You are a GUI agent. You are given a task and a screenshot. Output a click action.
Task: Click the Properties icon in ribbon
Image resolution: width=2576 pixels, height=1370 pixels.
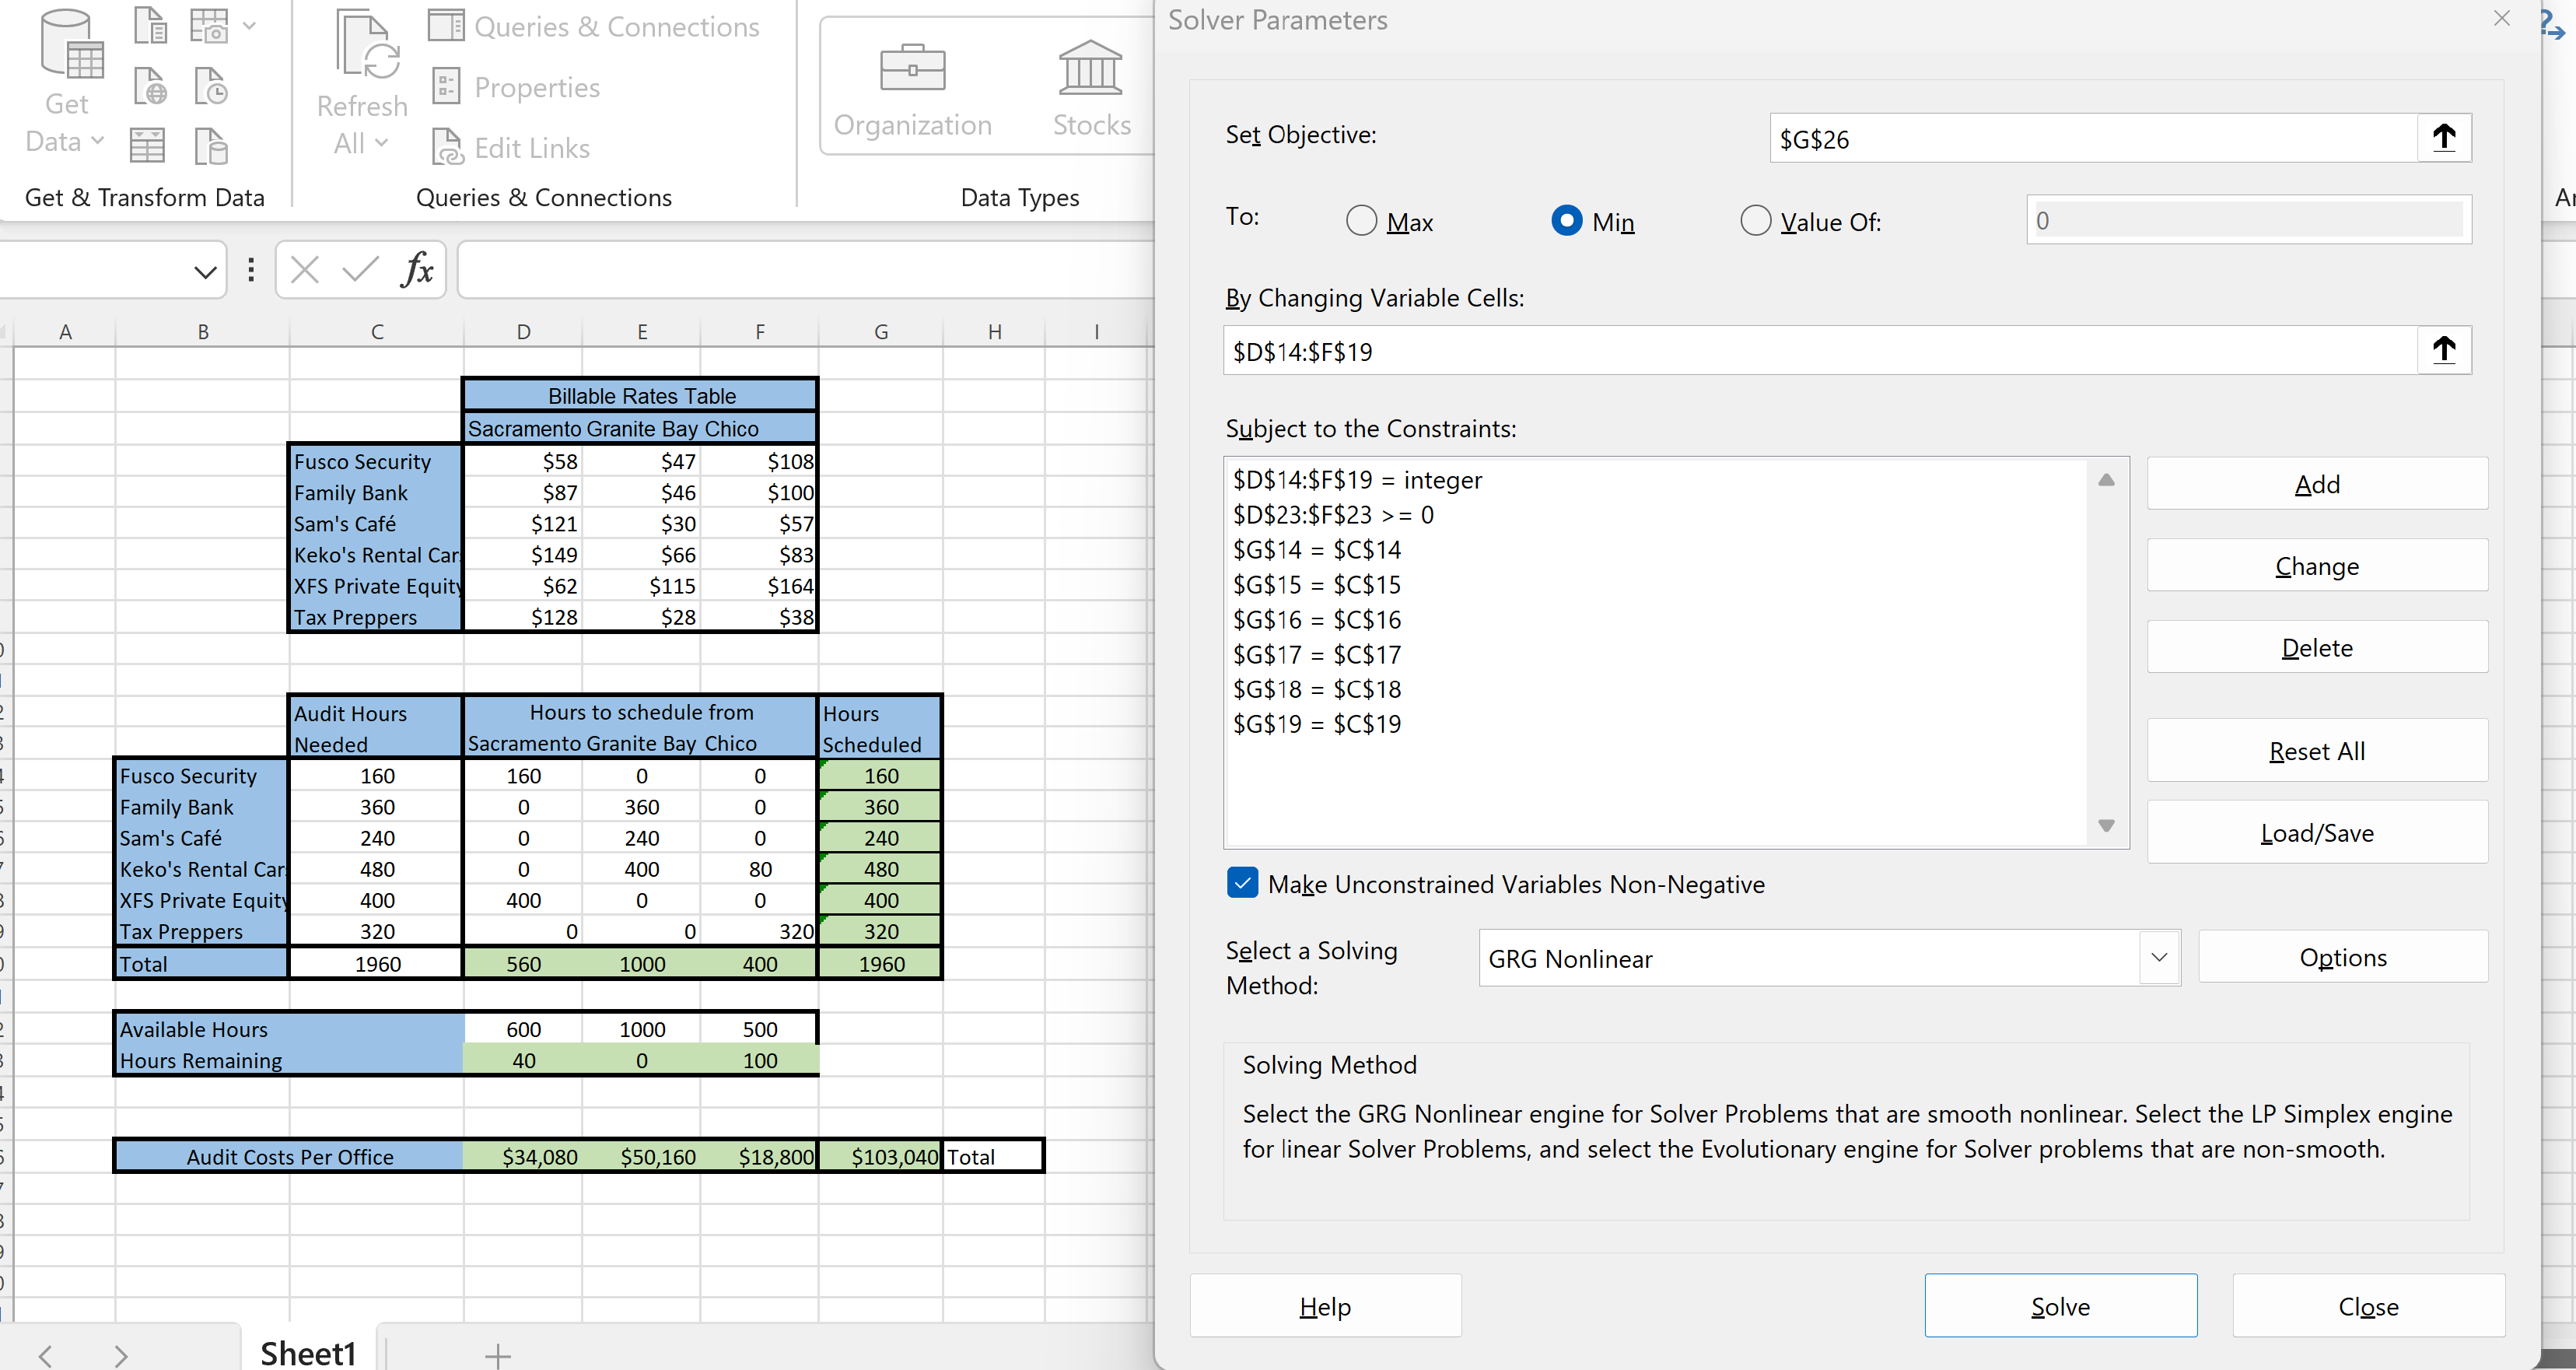click(446, 87)
